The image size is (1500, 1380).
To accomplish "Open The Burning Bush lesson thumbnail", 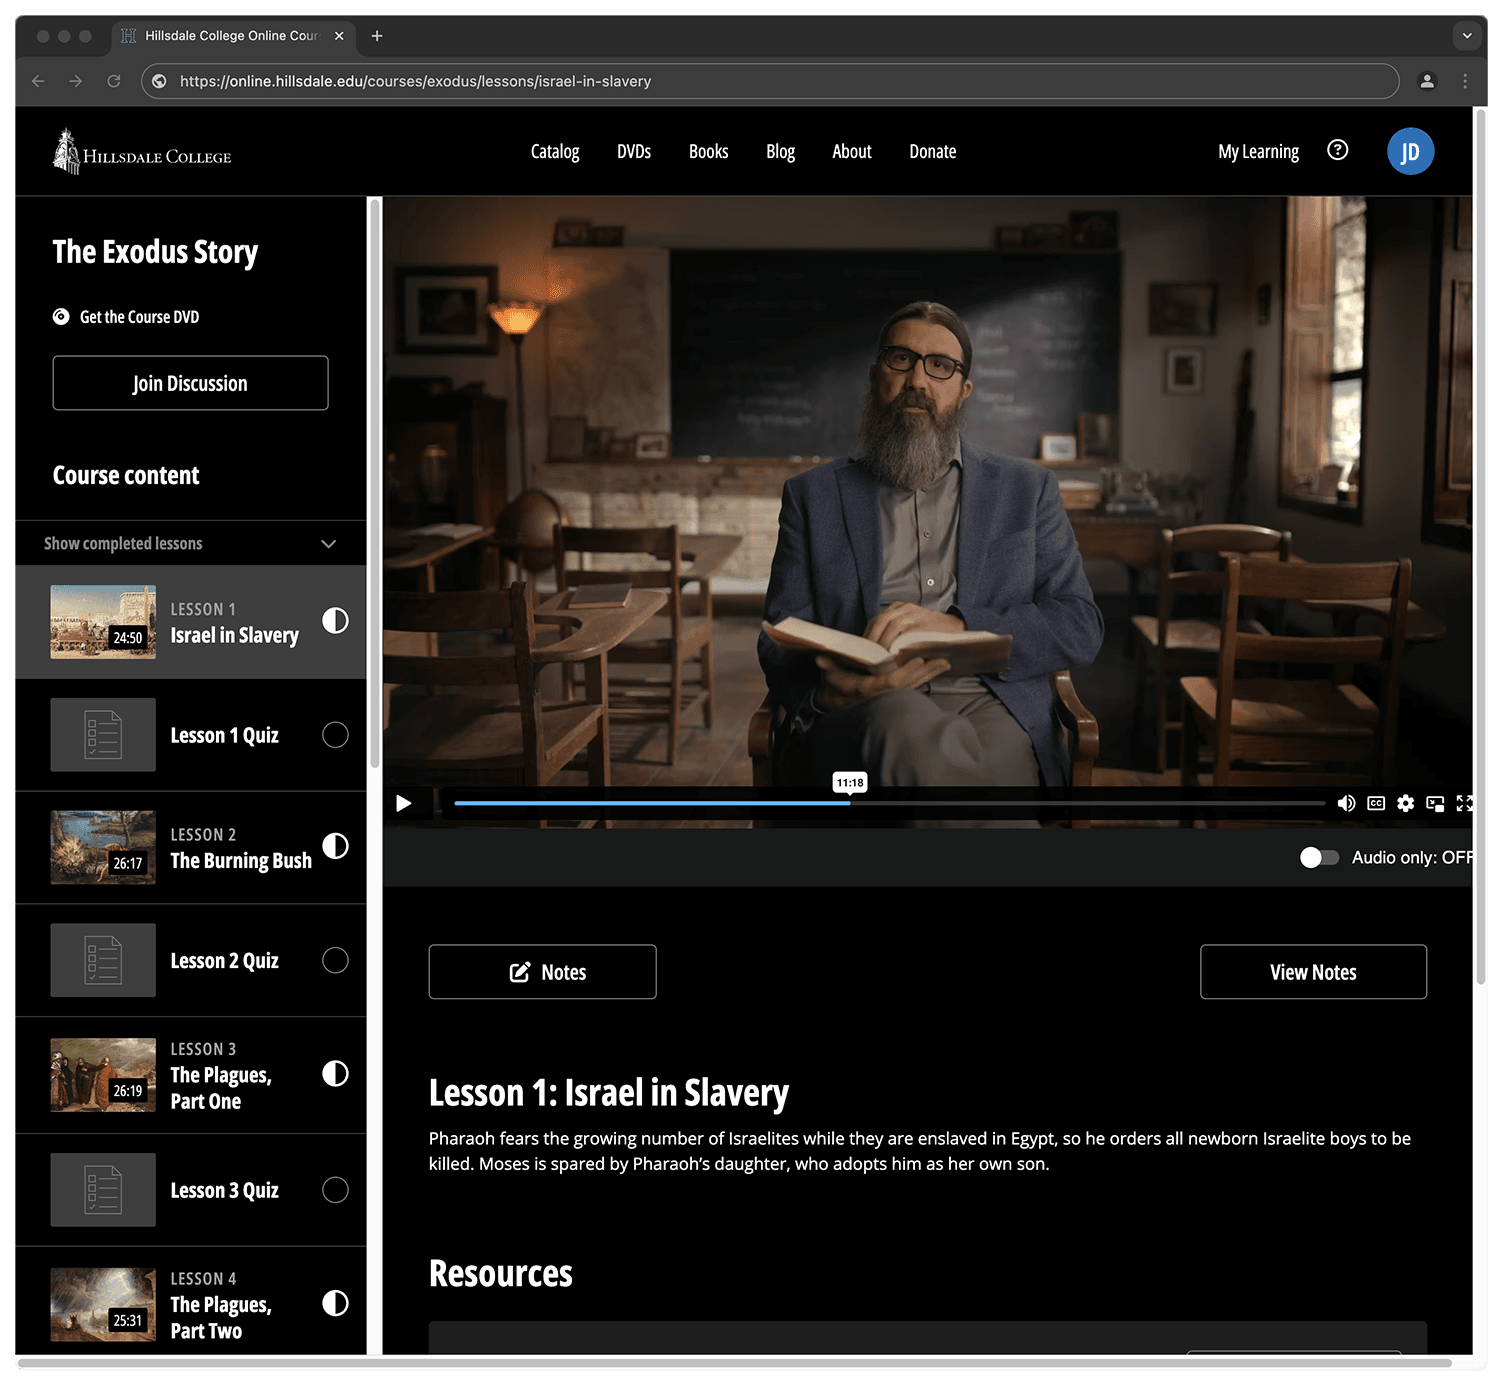I will click(102, 846).
